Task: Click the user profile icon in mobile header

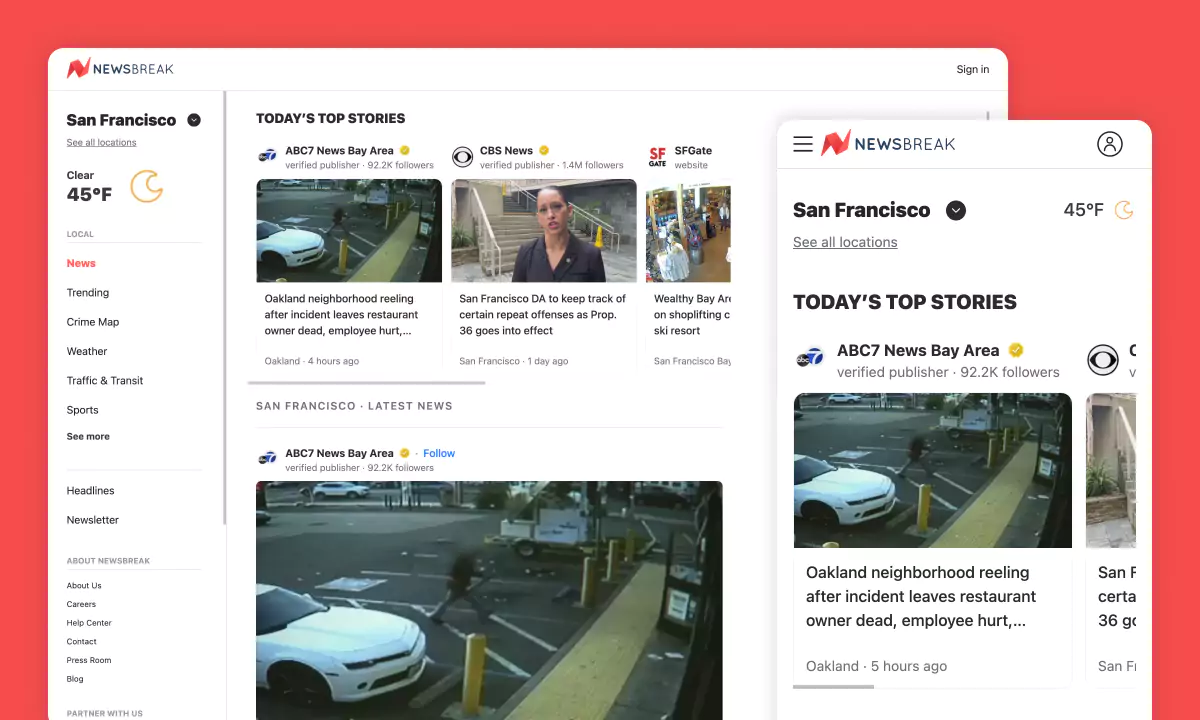Action: click(x=1109, y=144)
